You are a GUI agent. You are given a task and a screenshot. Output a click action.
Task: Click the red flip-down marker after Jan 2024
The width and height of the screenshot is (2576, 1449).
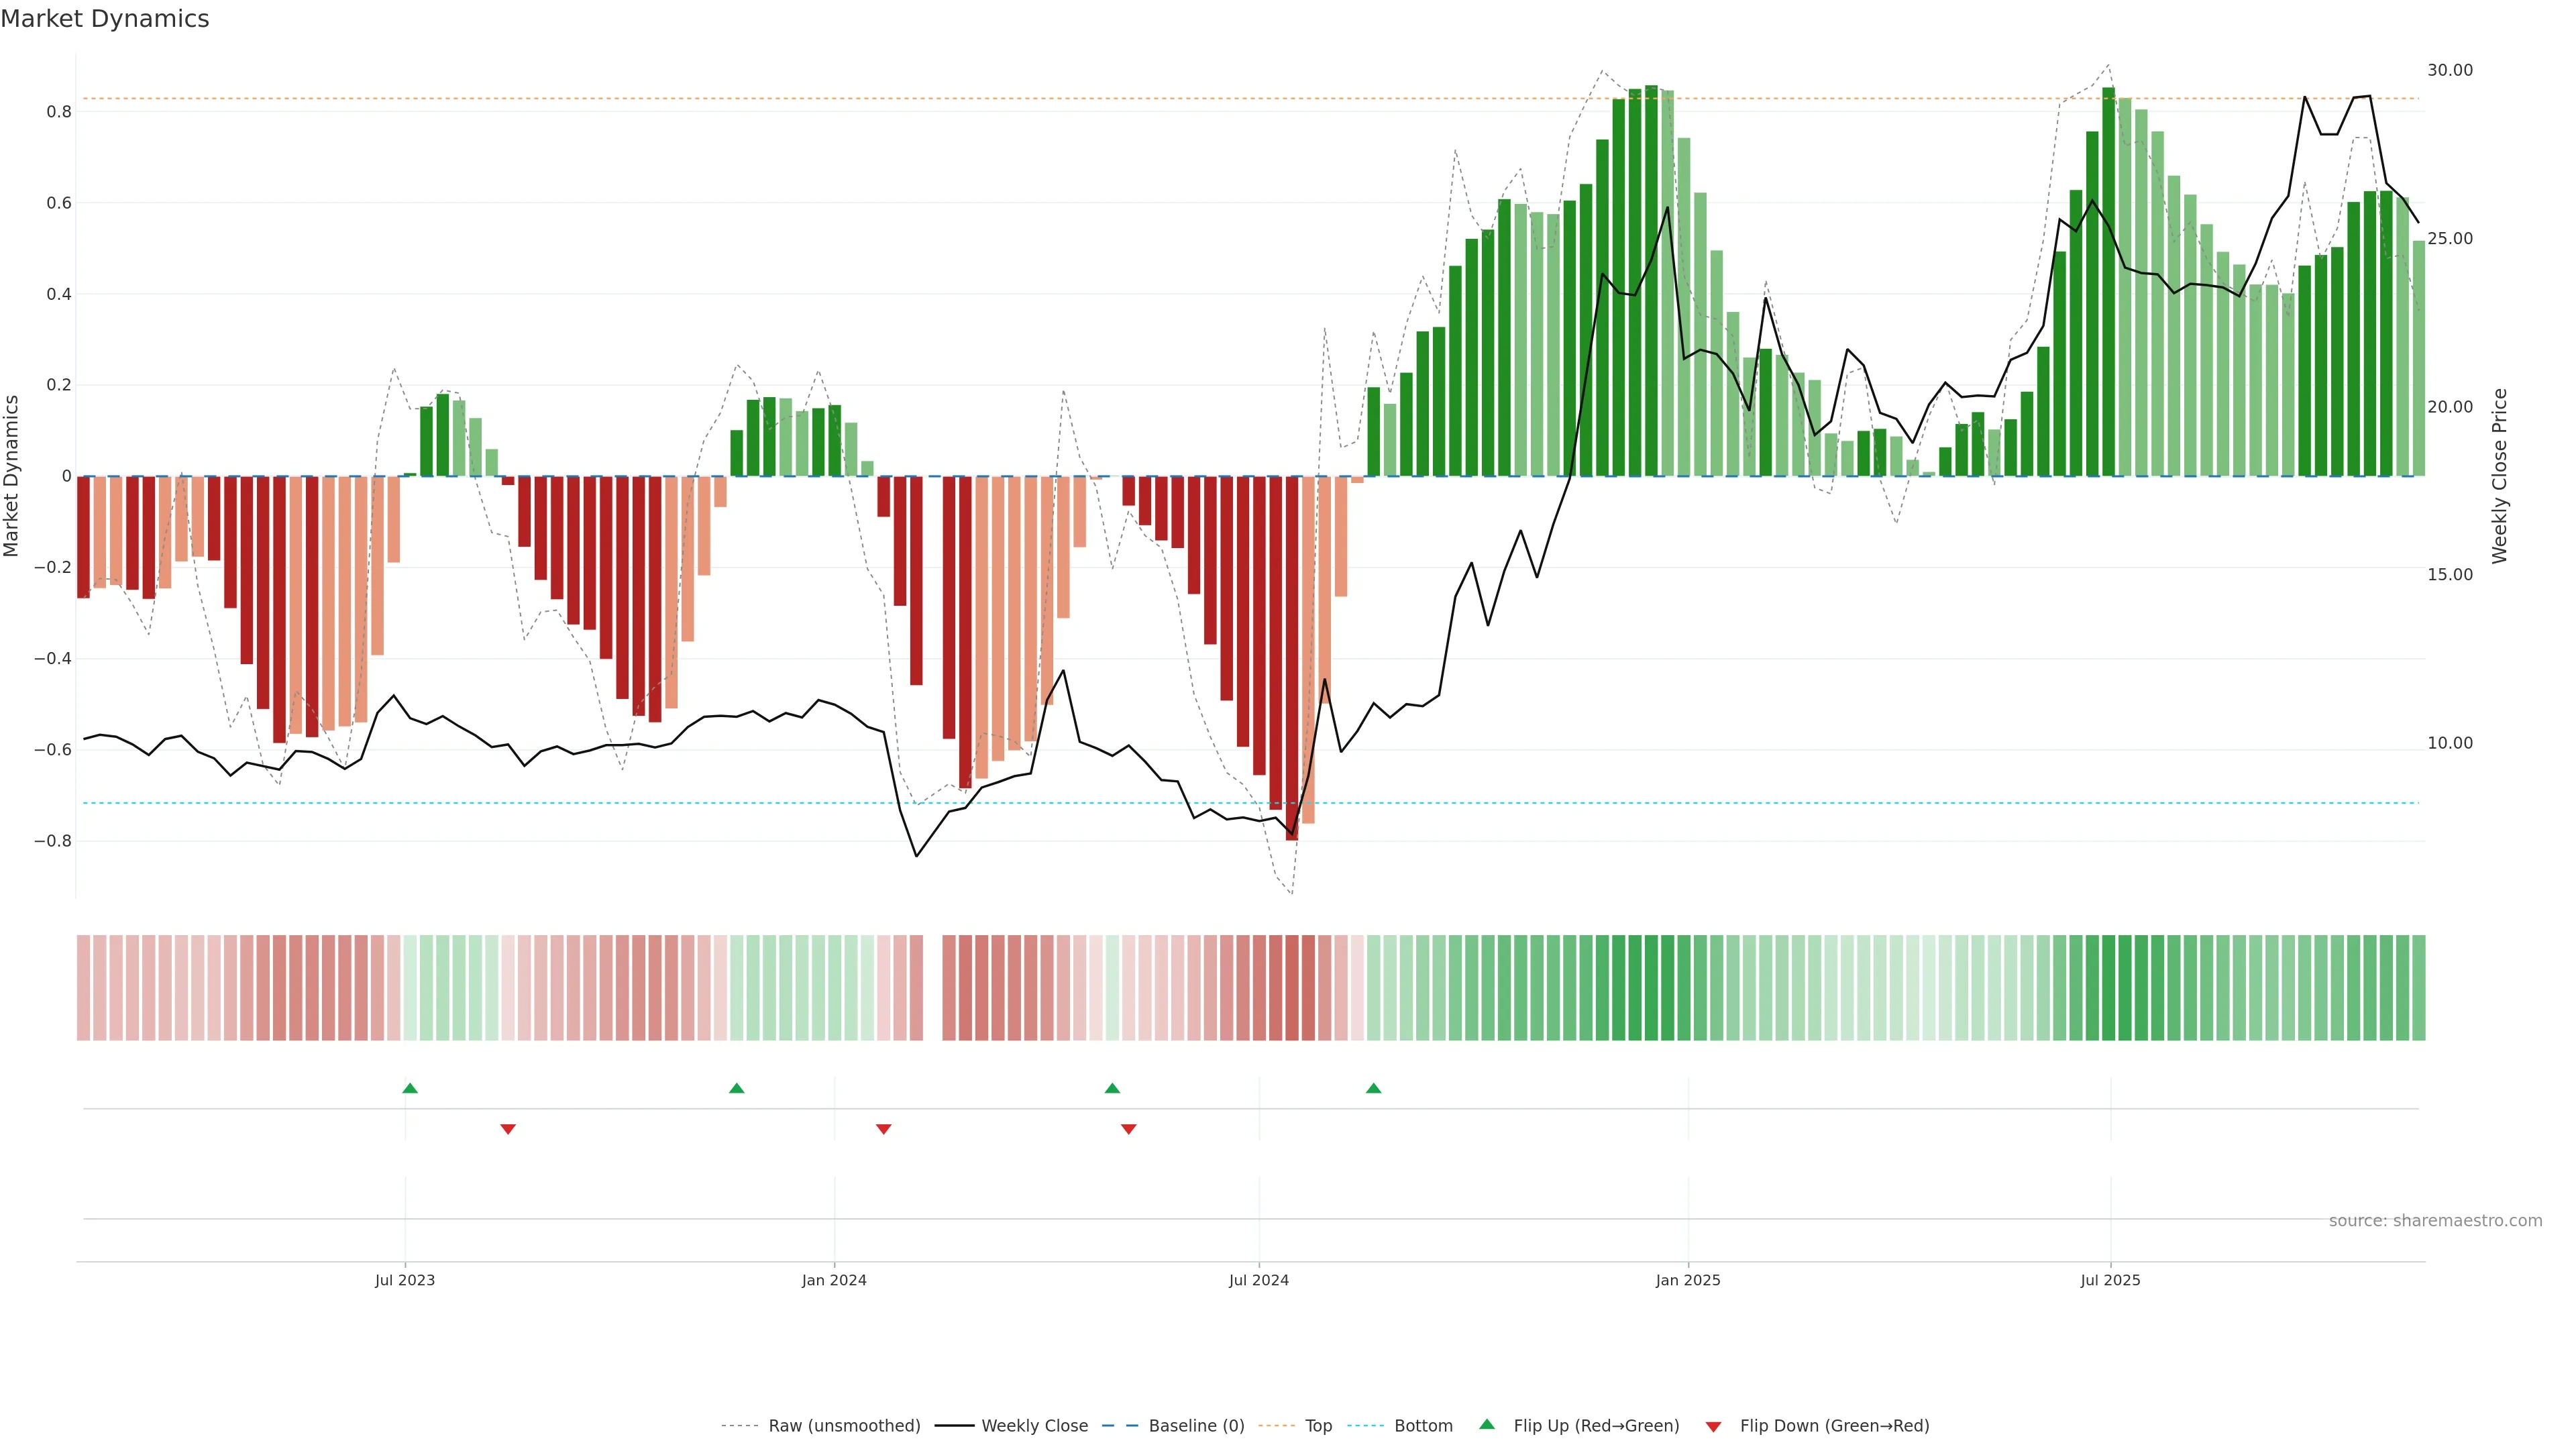tap(883, 1129)
